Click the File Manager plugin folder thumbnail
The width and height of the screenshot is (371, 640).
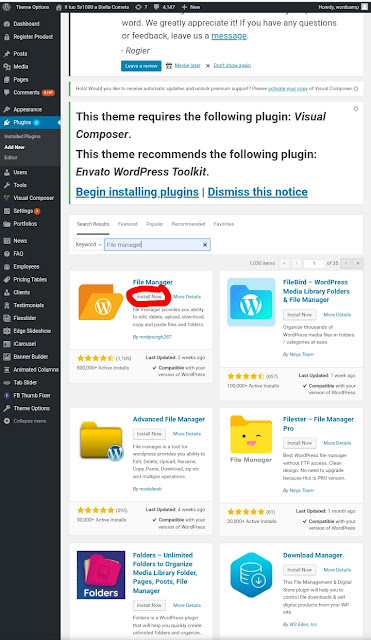click(101, 302)
